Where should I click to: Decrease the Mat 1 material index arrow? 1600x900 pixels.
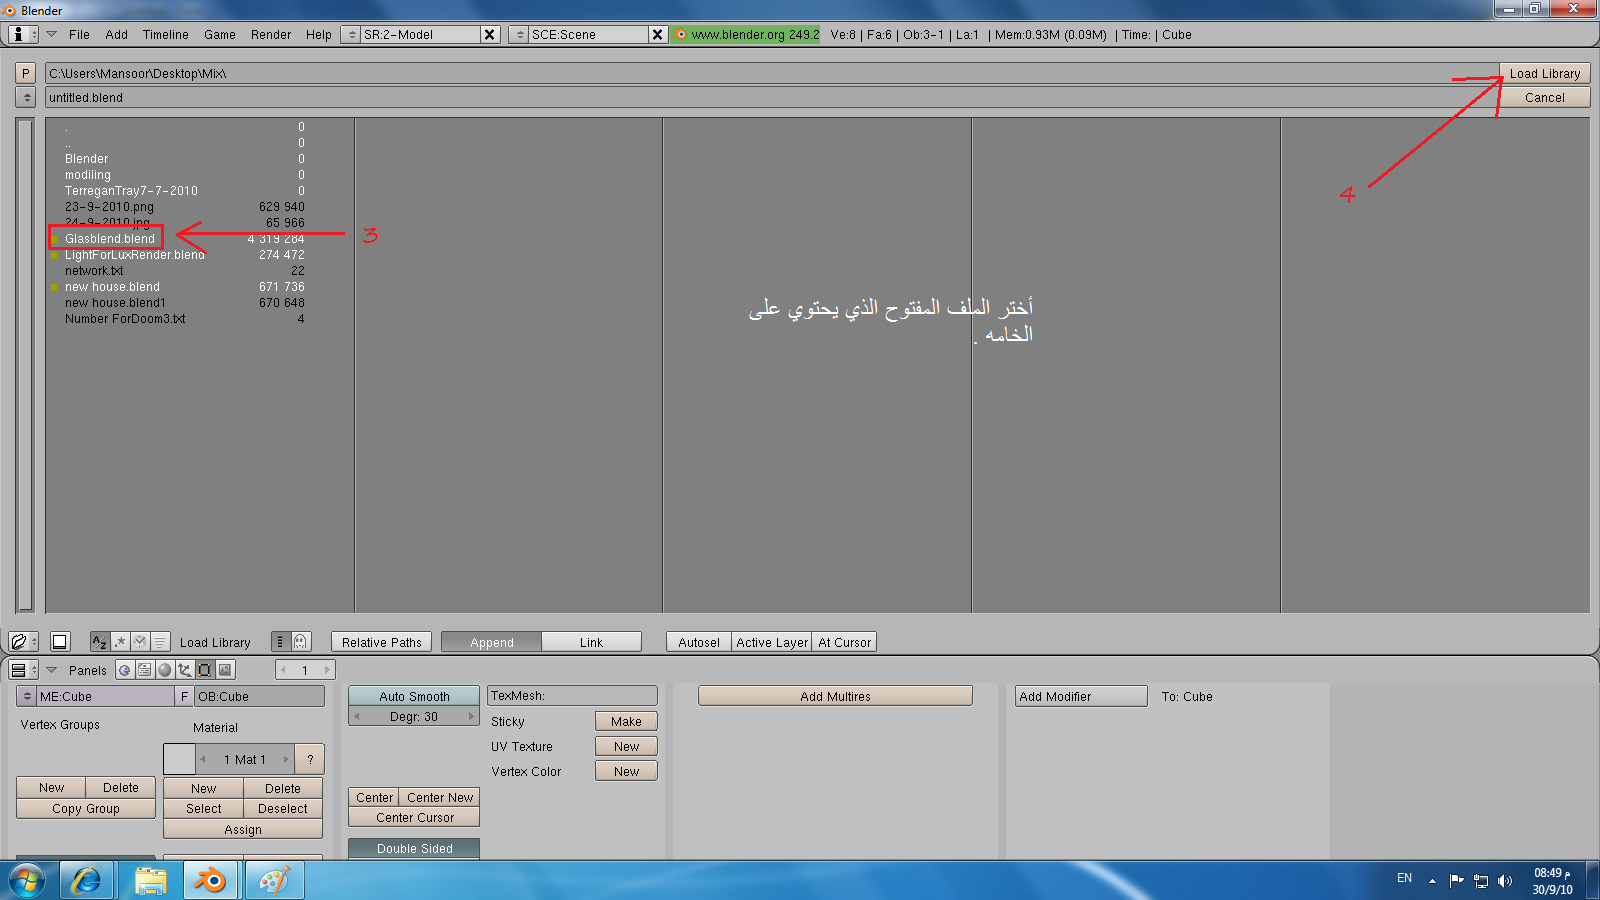[203, 759]
